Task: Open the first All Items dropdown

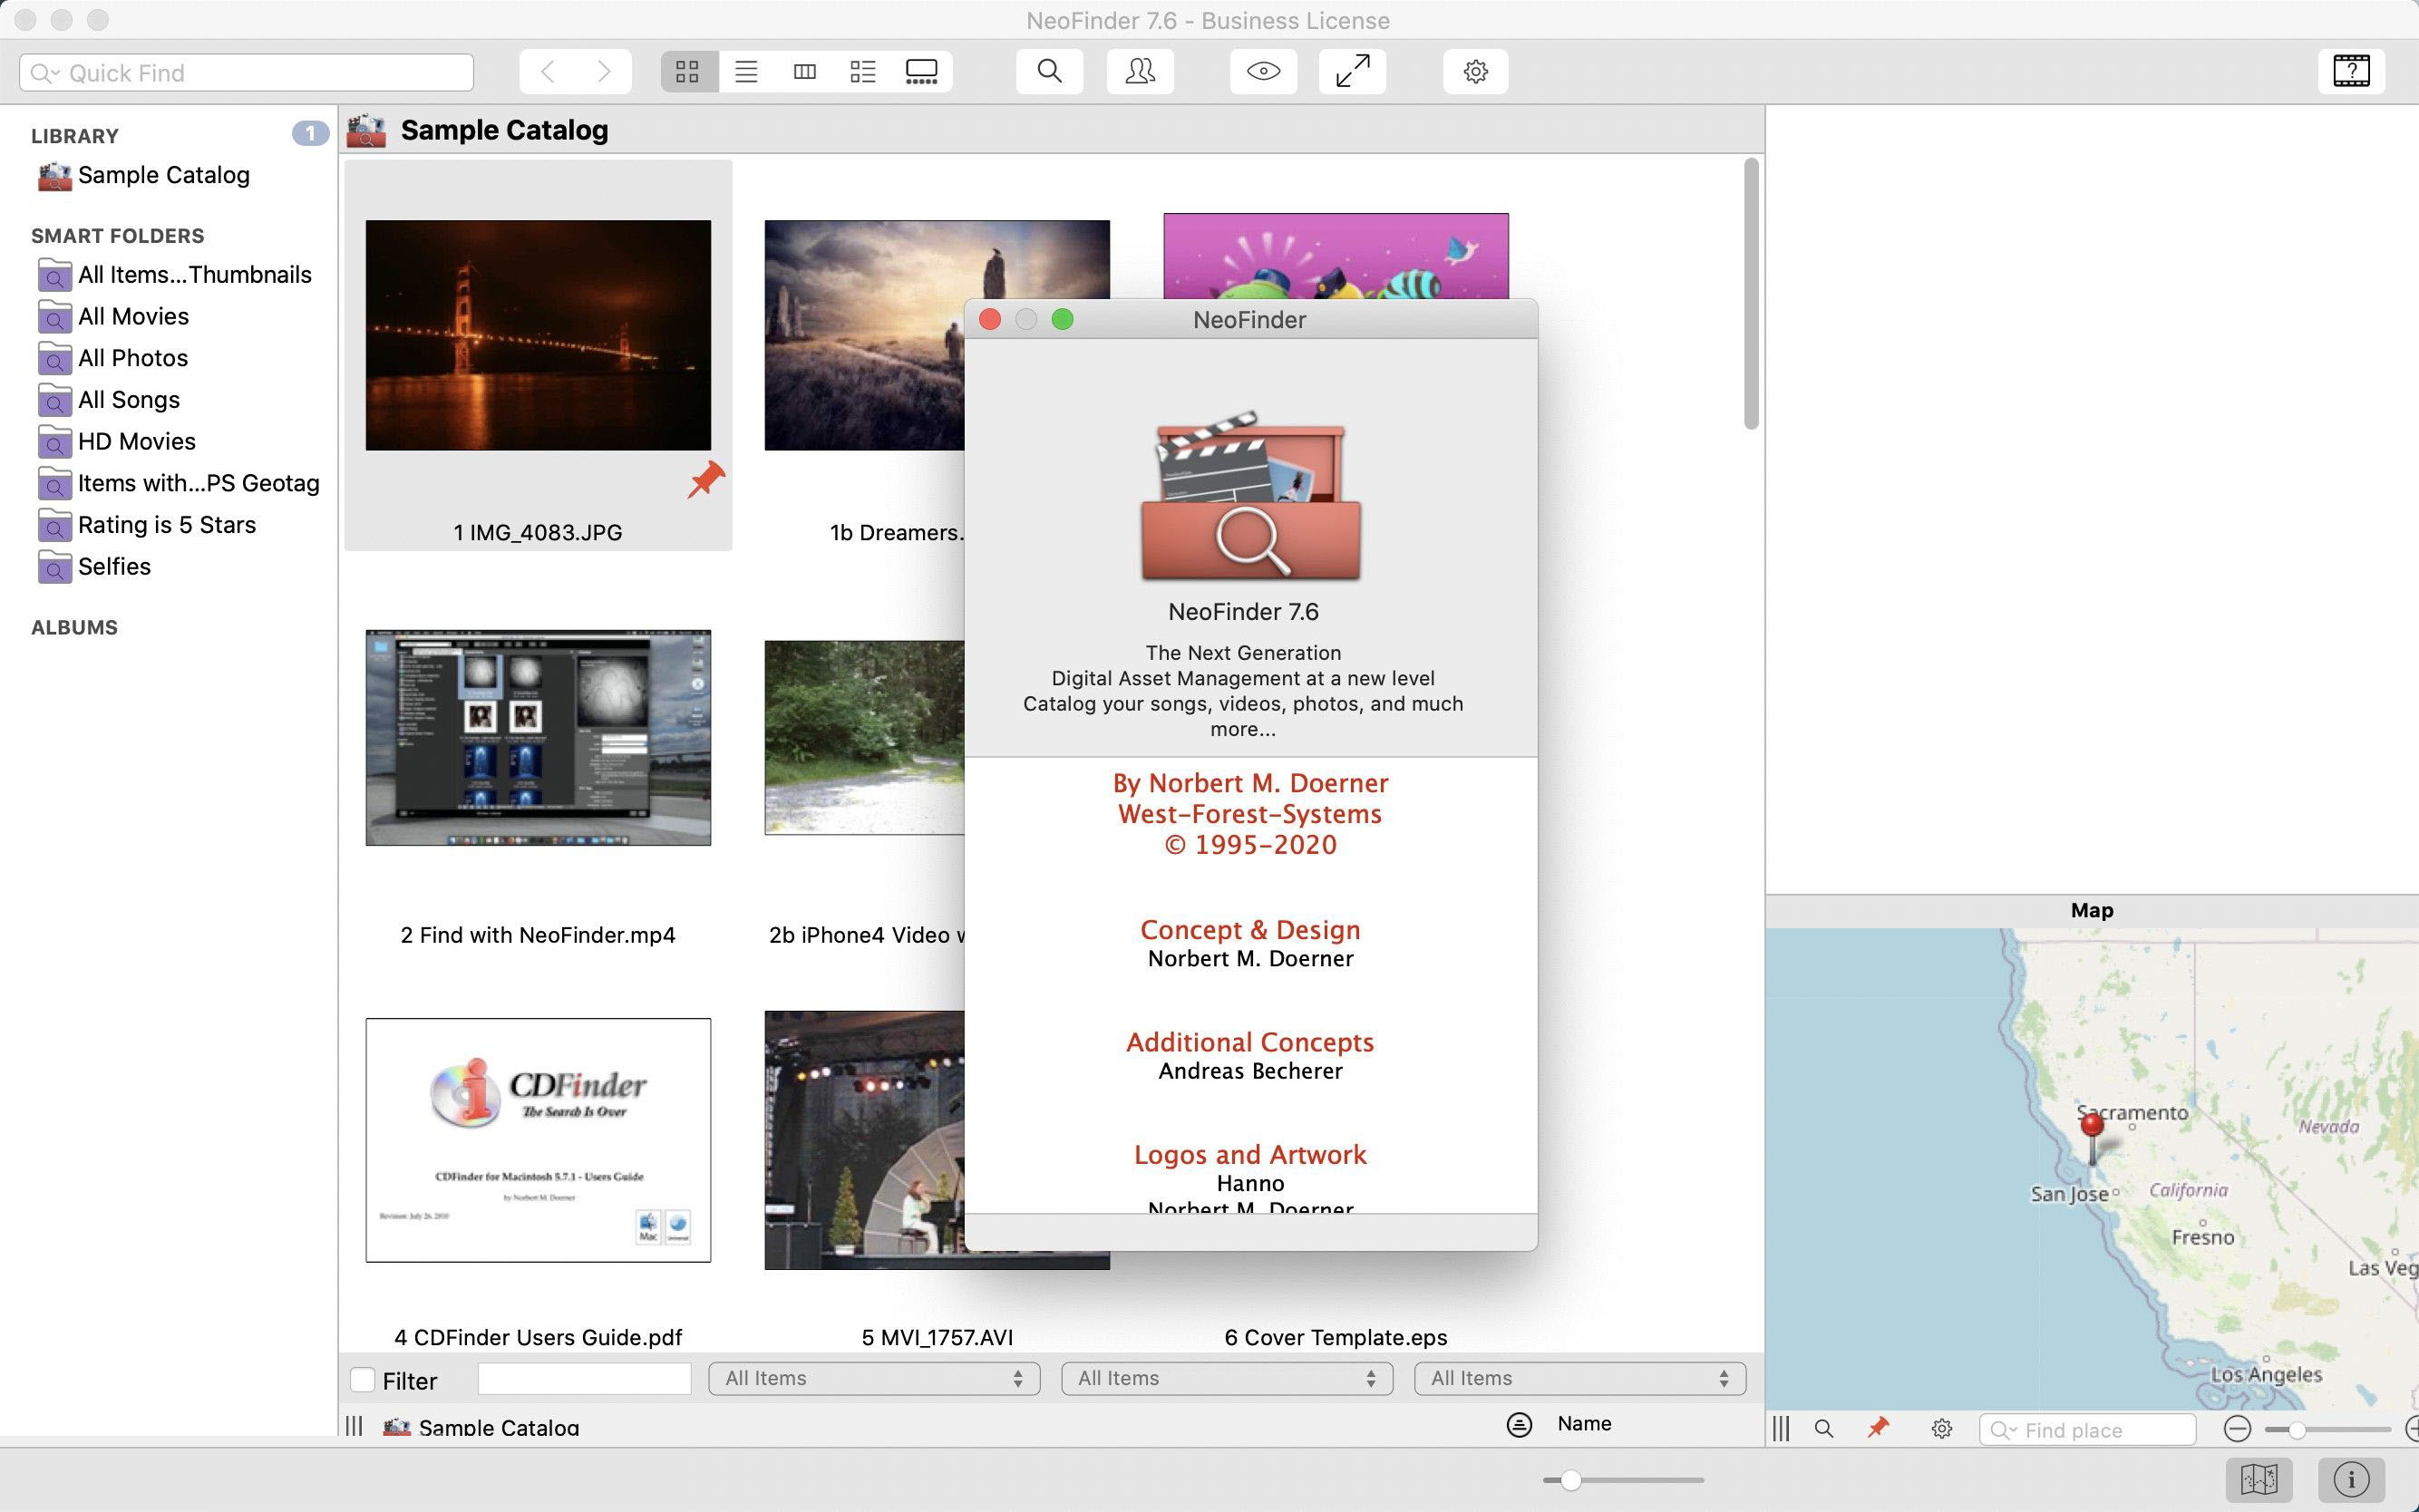Action: (x=874, y=1379)
